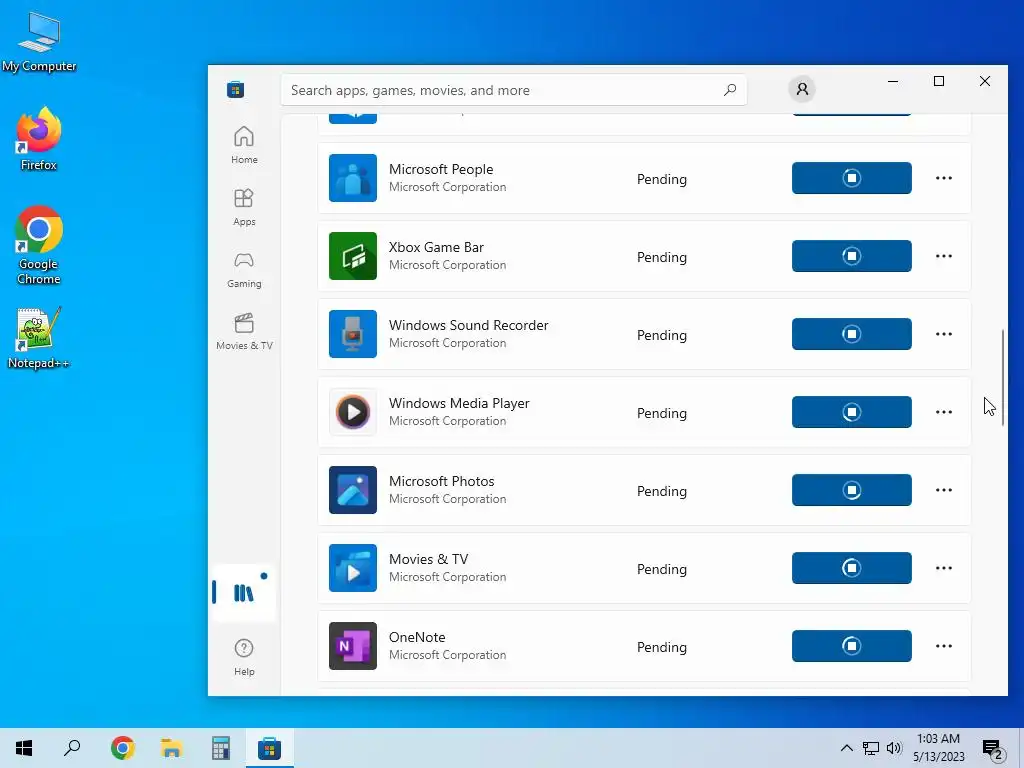Select the Notepad++ desktop shortcut
Screen dimensions: 1024x768
point(39,338)
